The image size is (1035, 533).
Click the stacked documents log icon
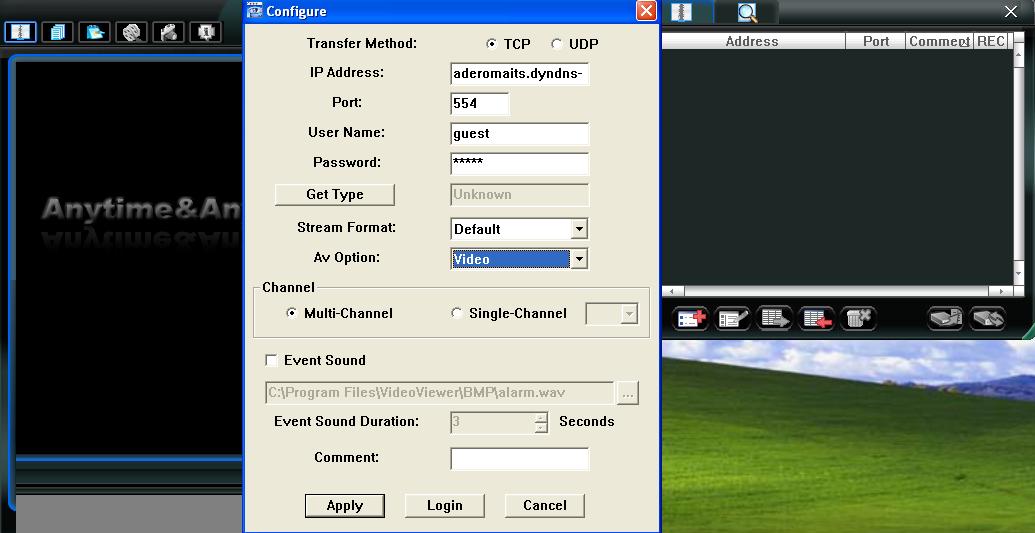pos(57,32)
